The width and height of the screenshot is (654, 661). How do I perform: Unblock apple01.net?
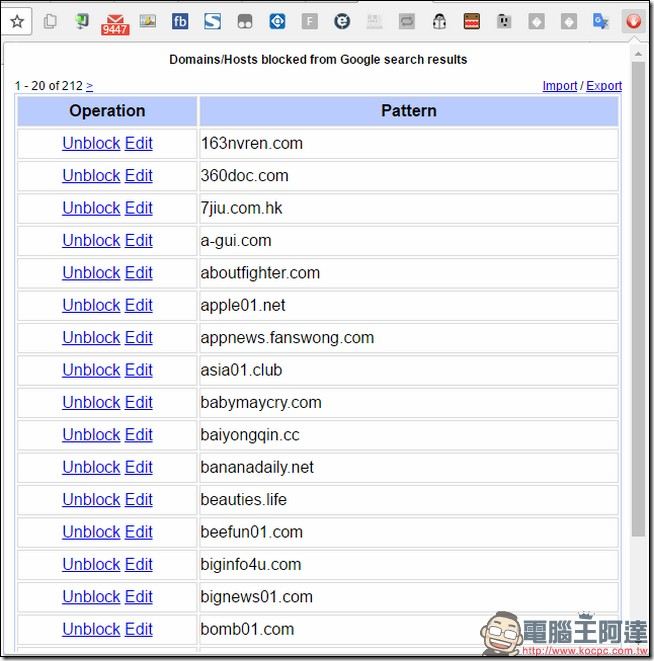pyautogui.click(x=91, y=305)
